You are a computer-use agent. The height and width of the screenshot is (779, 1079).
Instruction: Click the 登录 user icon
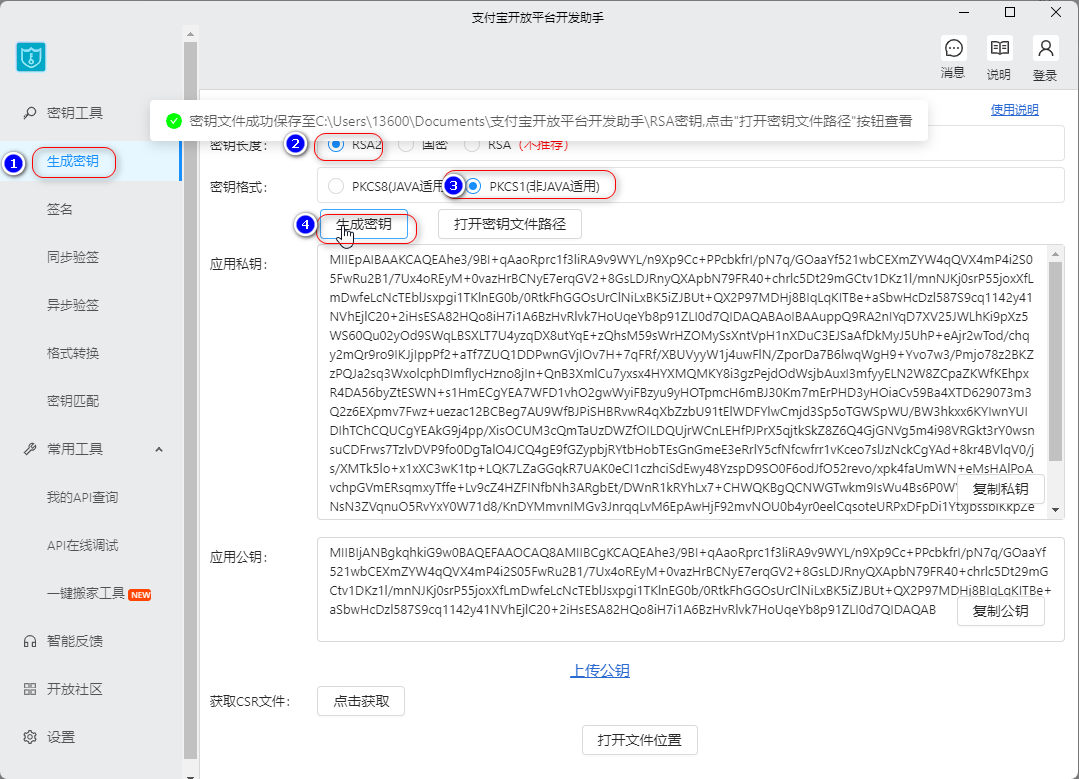[x=1045, y=48]
